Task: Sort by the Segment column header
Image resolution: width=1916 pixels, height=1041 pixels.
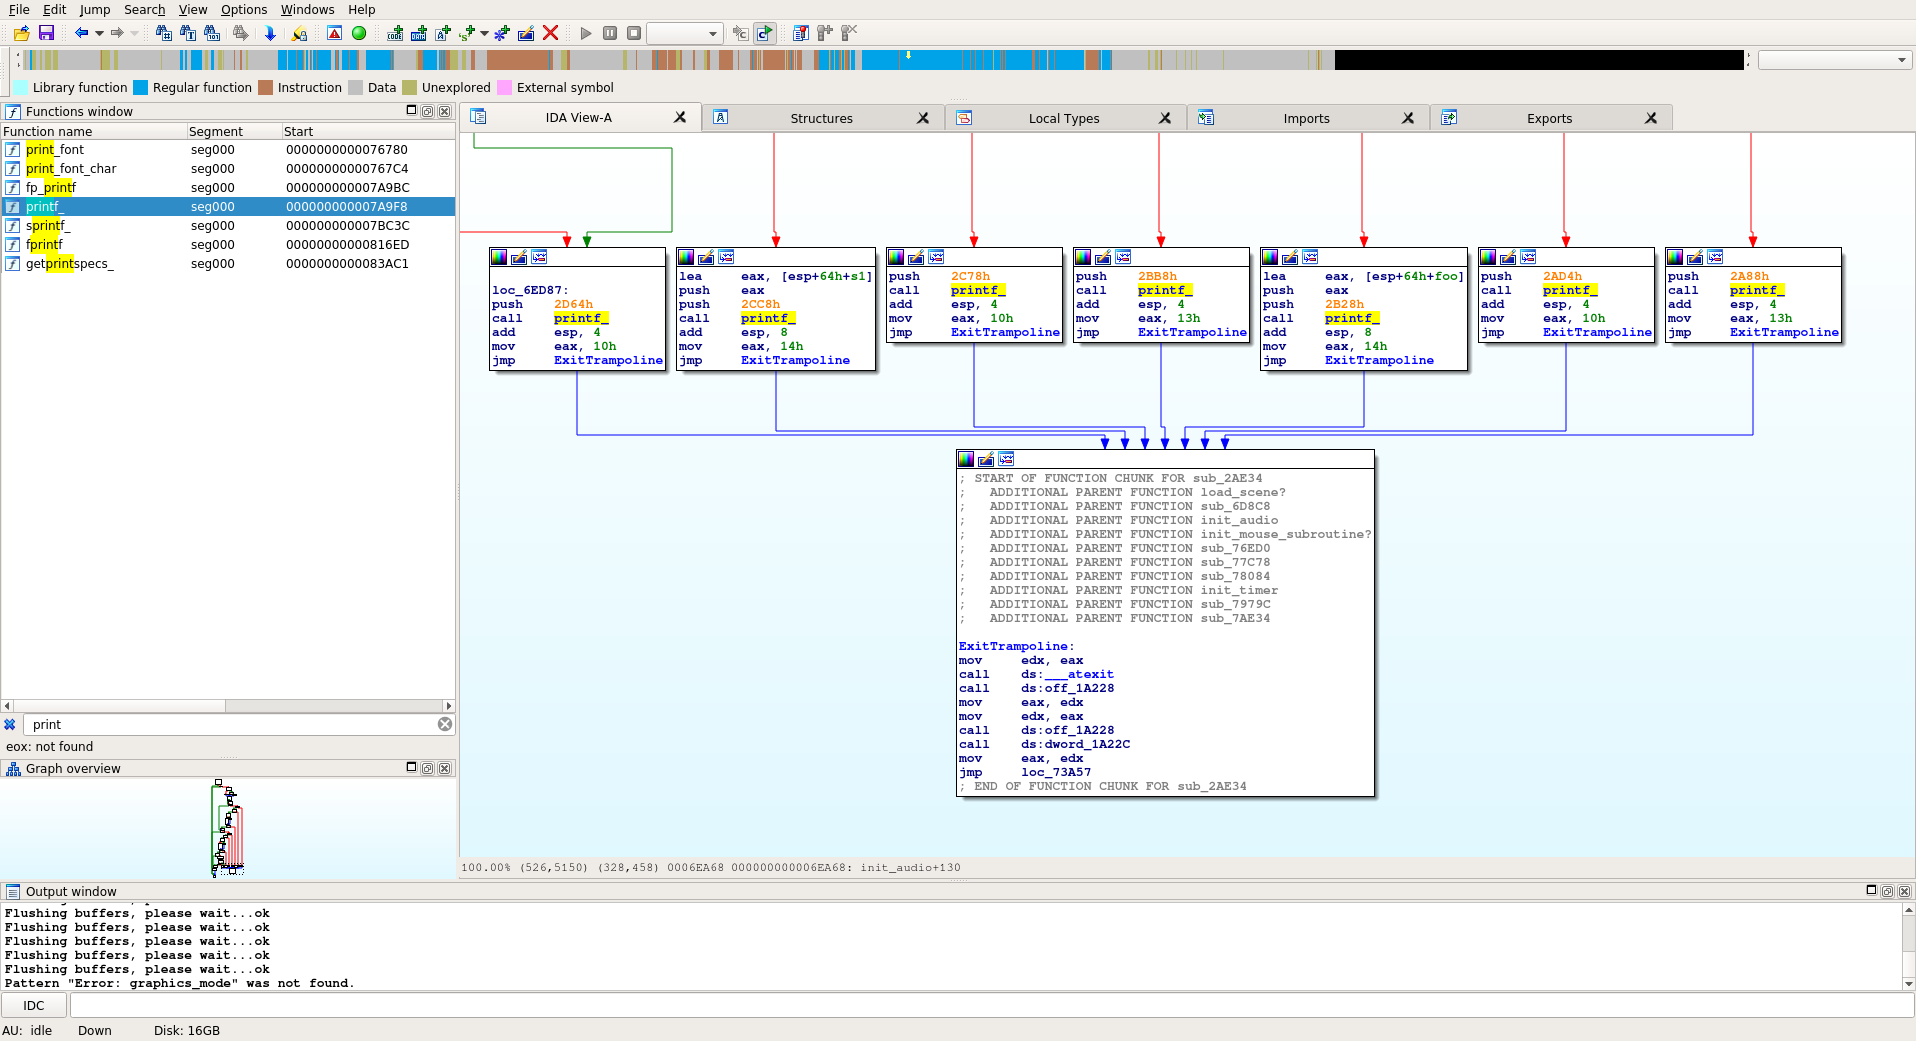Action: click(233, 131)
